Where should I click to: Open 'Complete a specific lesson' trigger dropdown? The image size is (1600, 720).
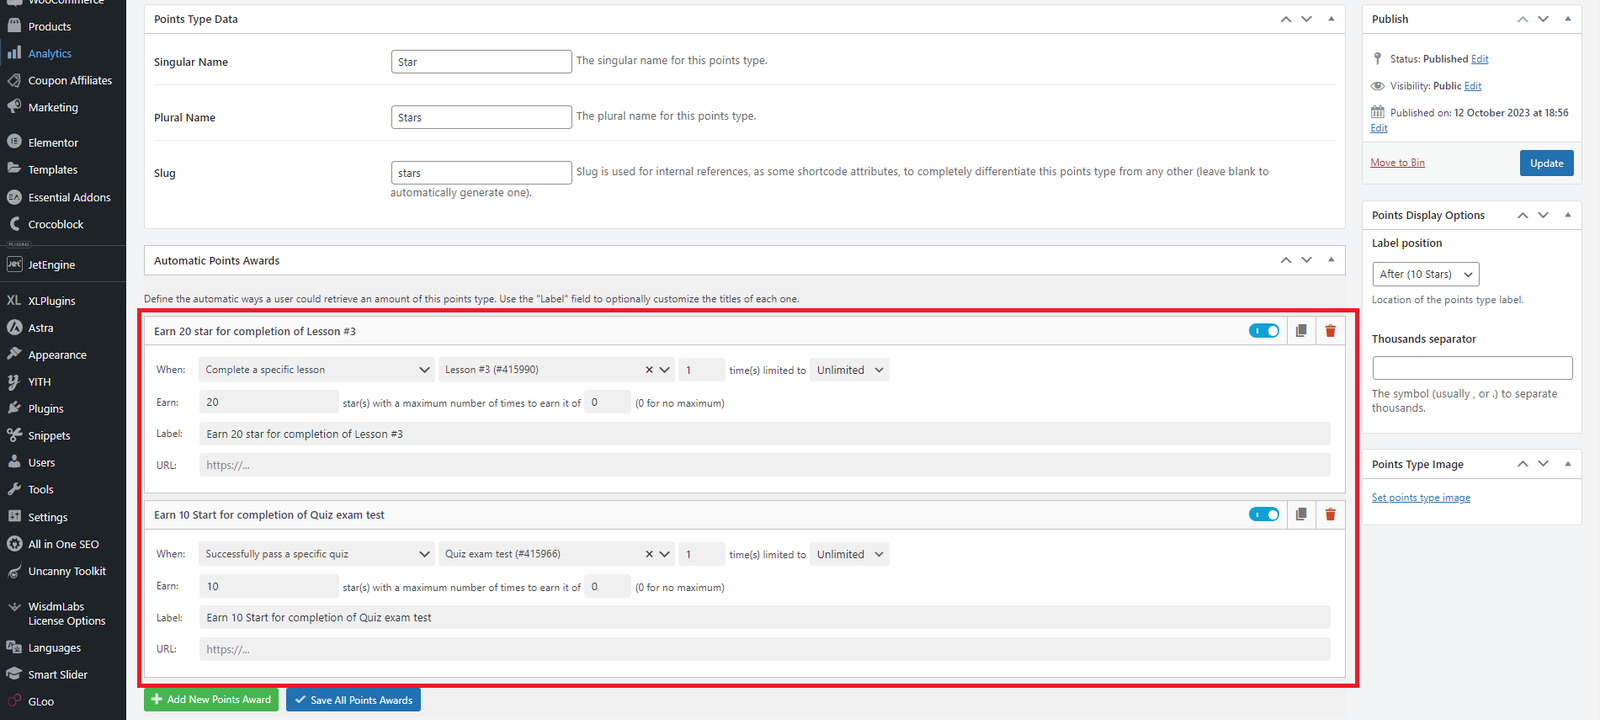pyautogui.click(x=316, y=370)
